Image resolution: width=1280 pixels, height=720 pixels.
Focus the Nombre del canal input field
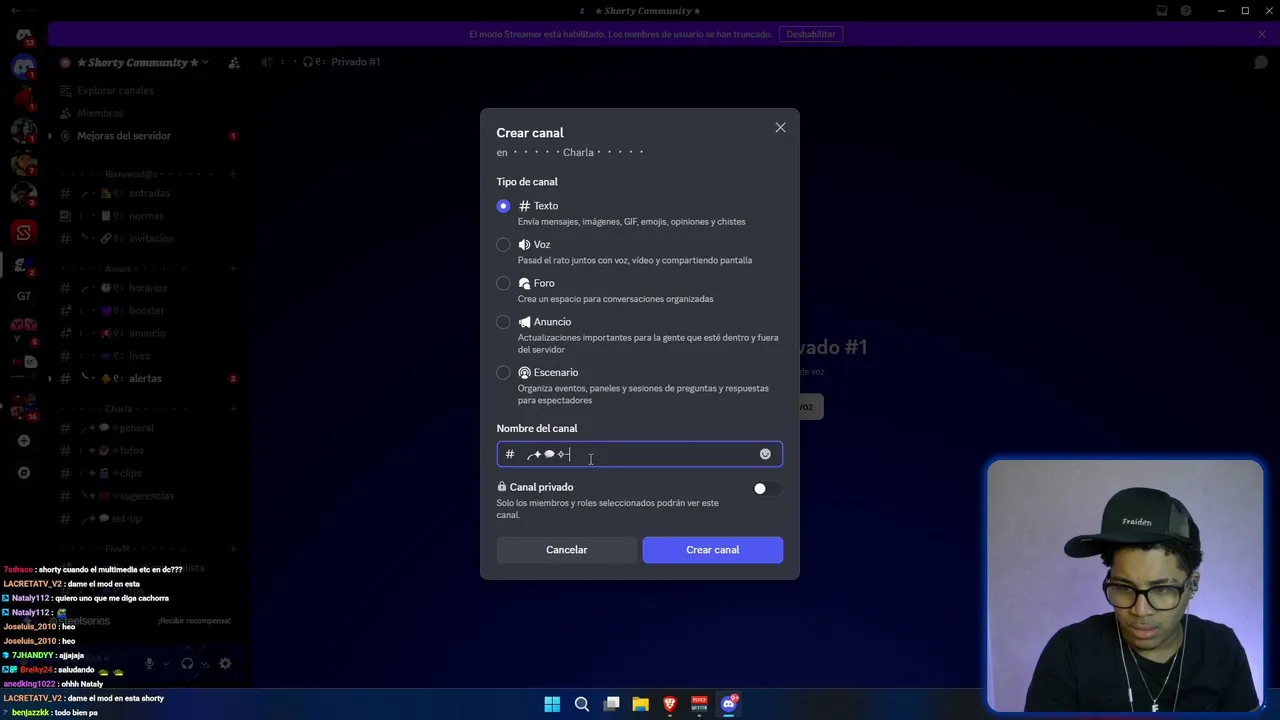640,455
